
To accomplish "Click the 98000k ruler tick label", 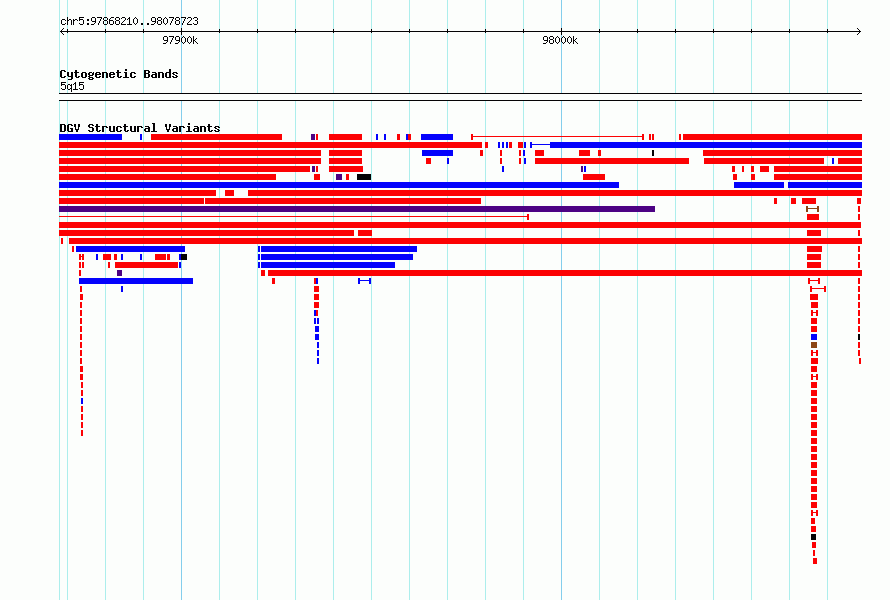I will (560, 40).
